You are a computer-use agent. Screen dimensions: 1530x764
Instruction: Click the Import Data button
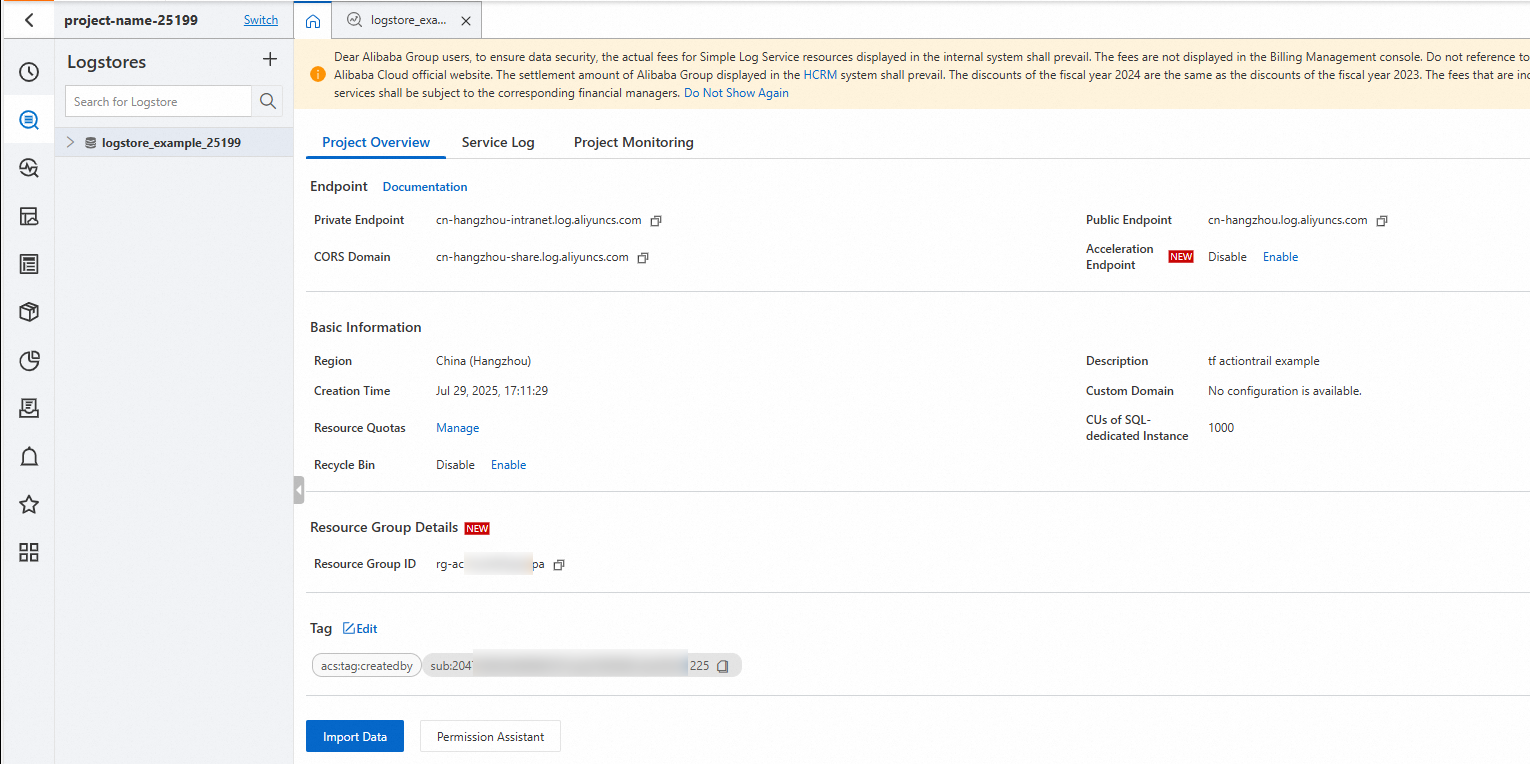tap(354, 737)
